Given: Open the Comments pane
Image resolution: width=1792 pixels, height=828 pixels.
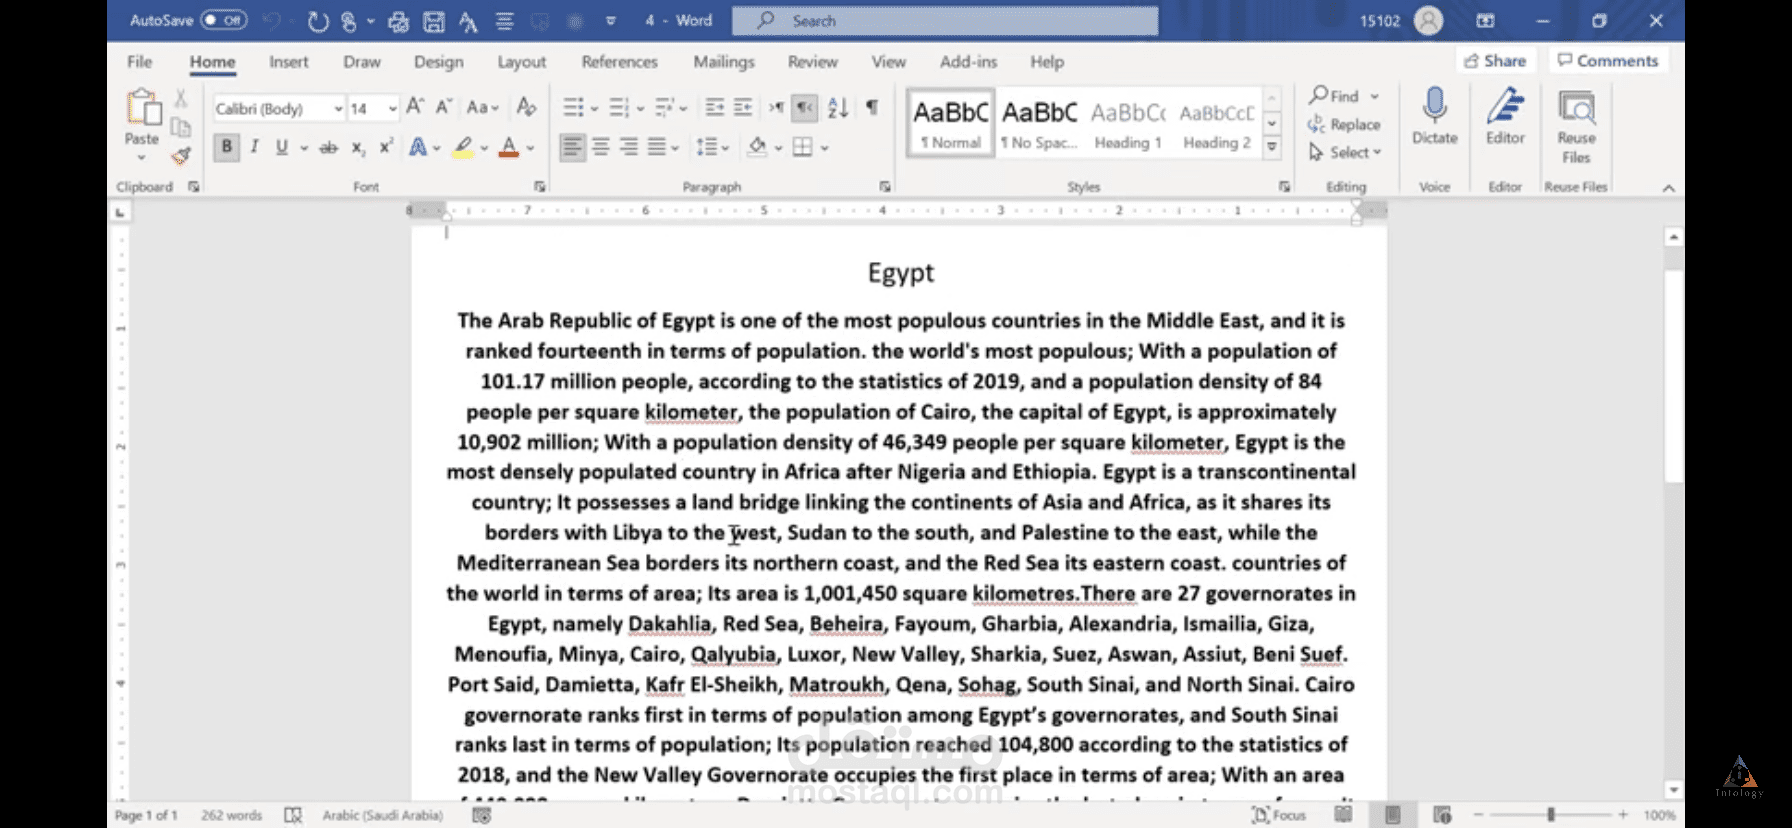Looking at the screenshot, I should pyautogui.click(x=1608, y=61).
